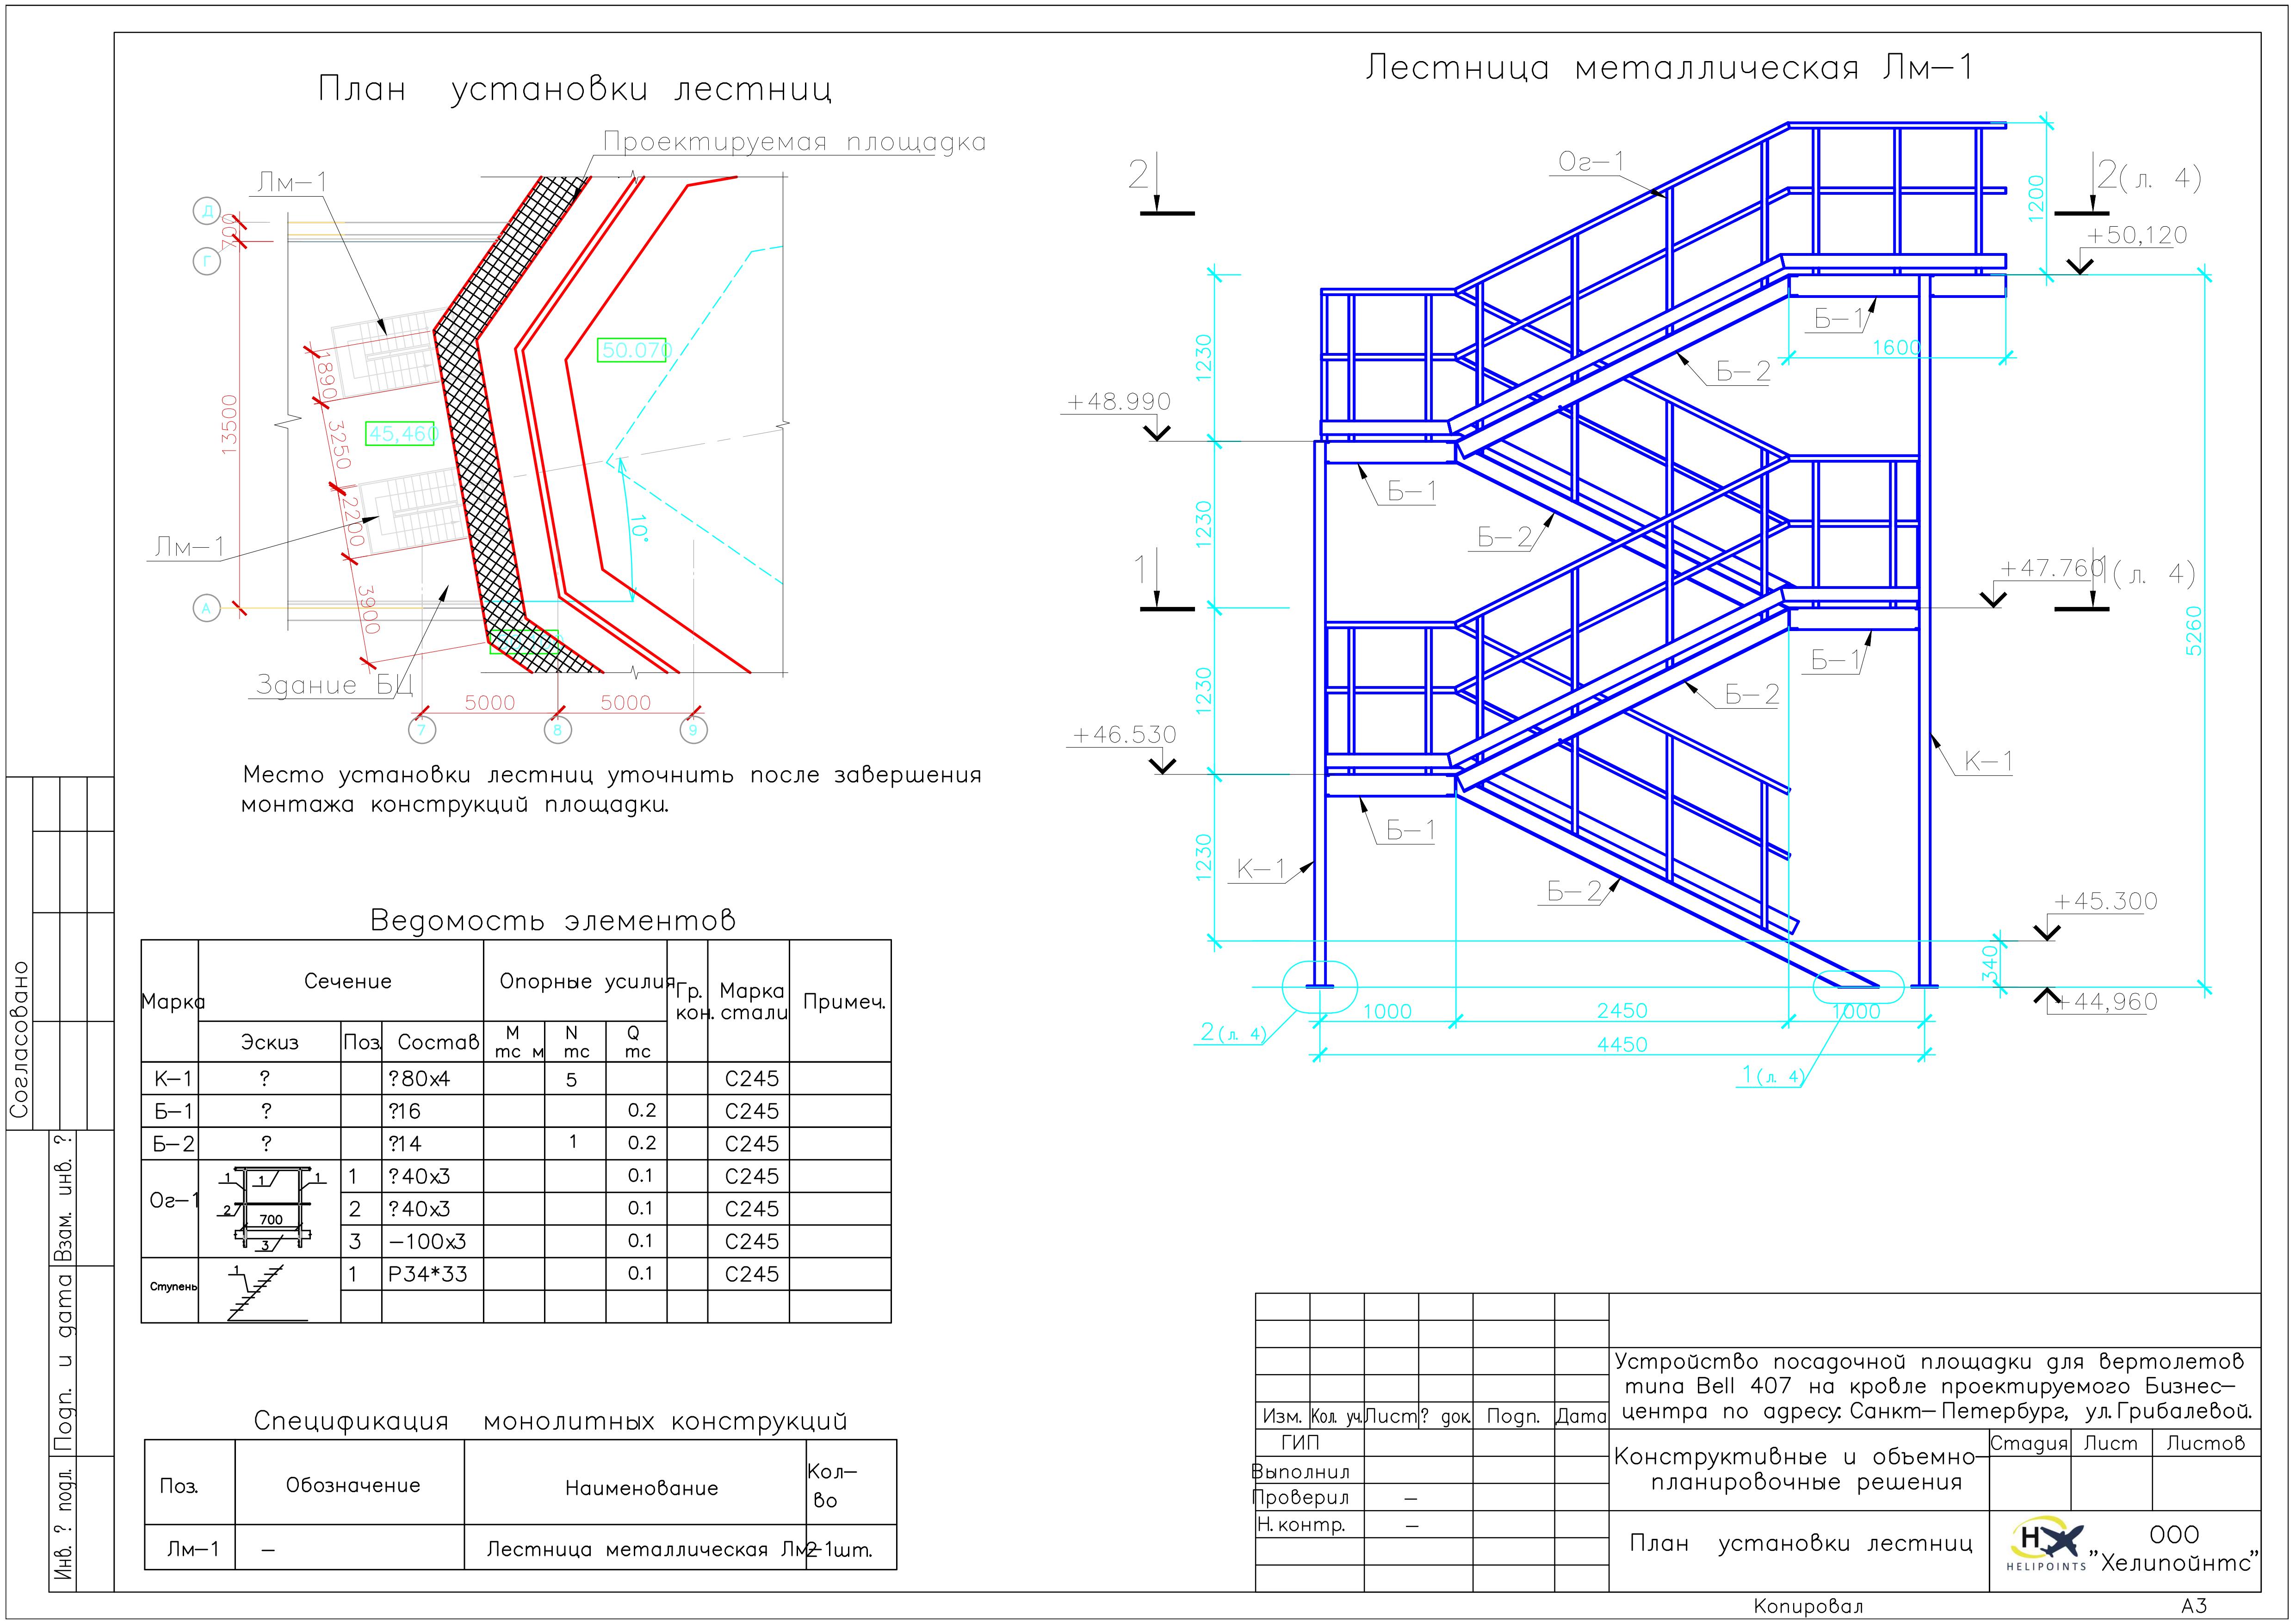
Task: Click the 'Листов' header in the title block
Action: (2205, 1443)
